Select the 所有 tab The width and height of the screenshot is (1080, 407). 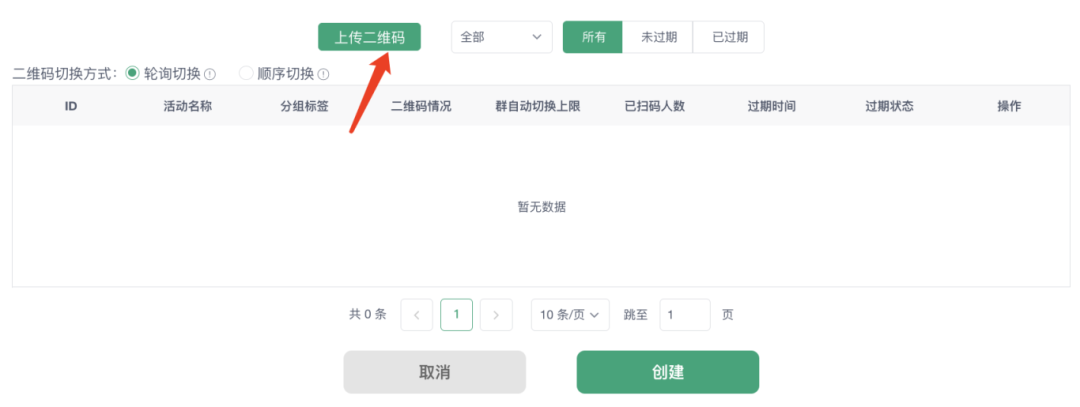point(593,37)
